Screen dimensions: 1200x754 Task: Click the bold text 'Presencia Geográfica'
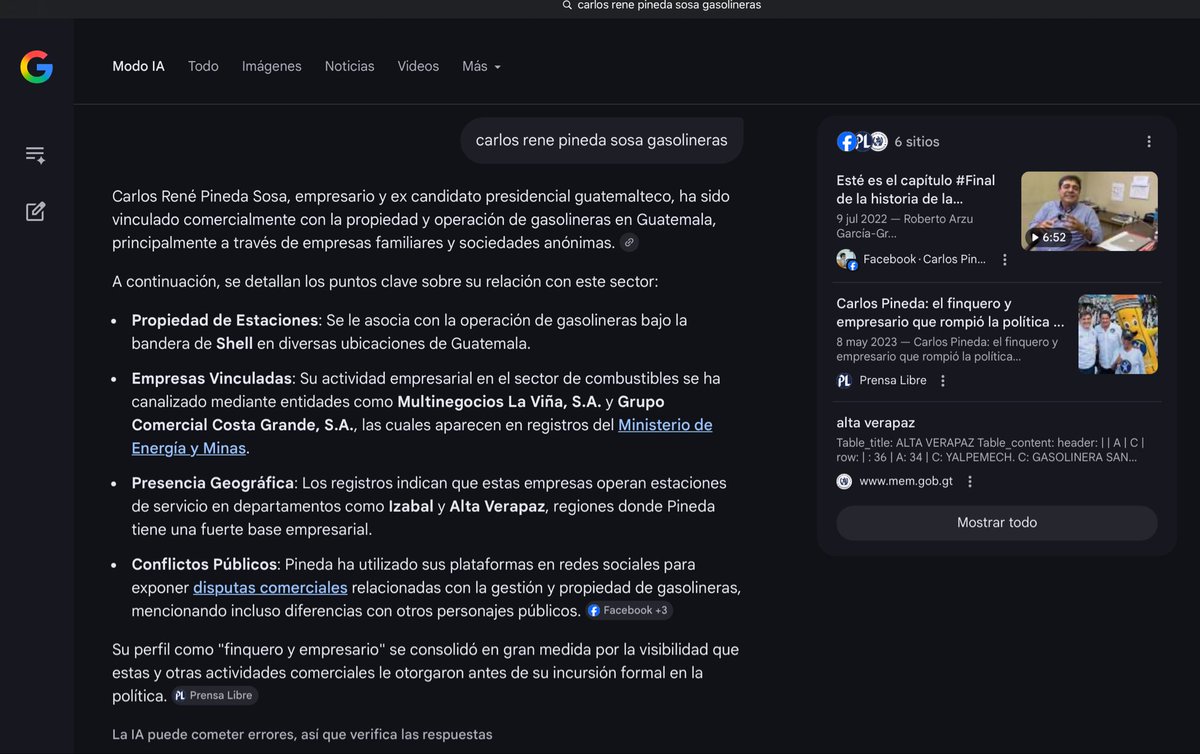213,483
